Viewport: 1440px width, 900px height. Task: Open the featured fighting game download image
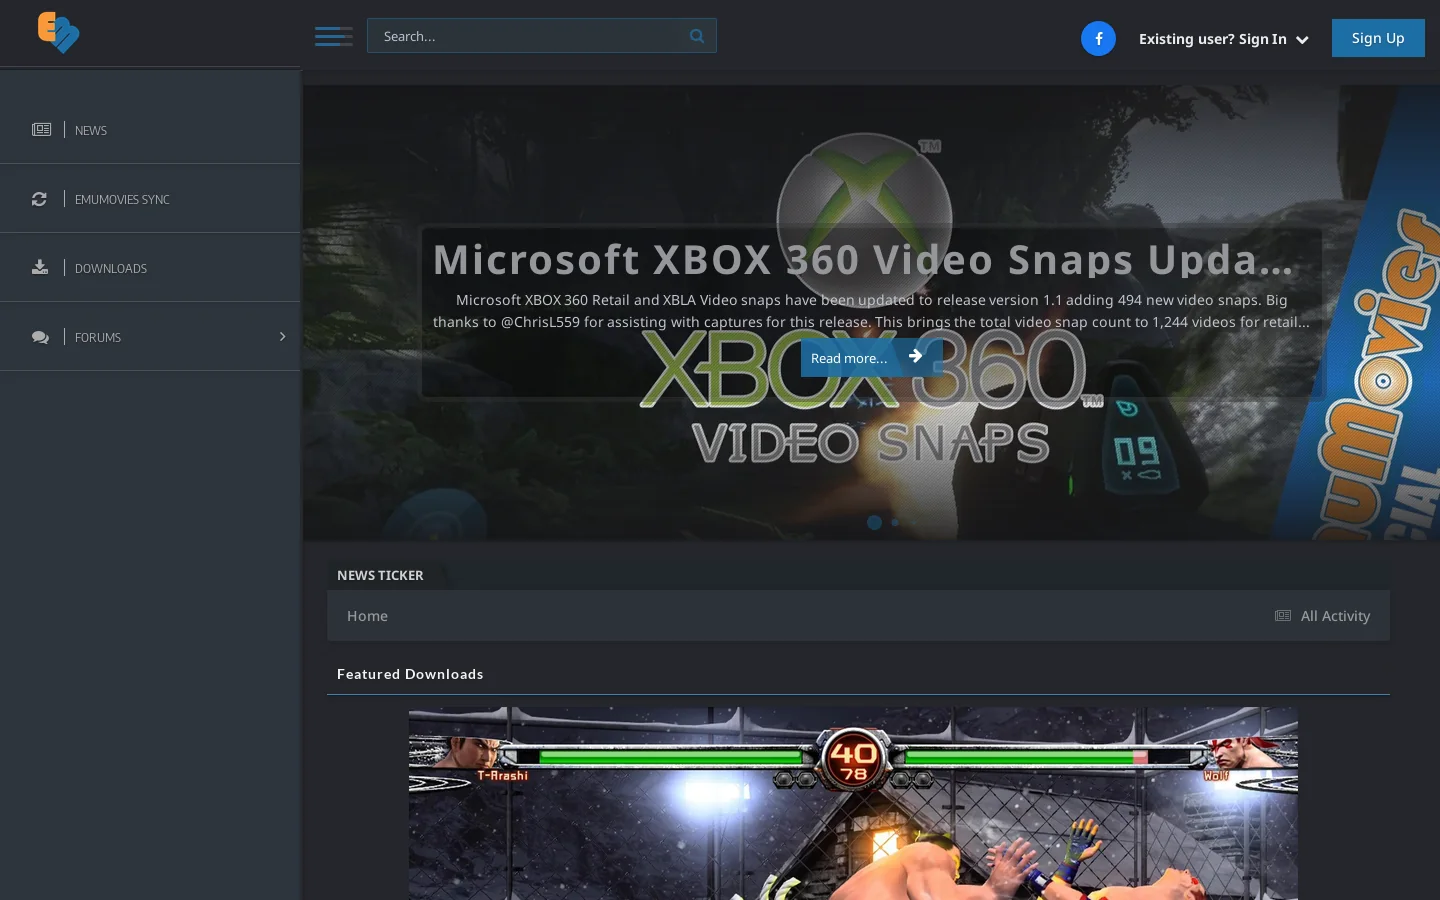tap(853, 804)
